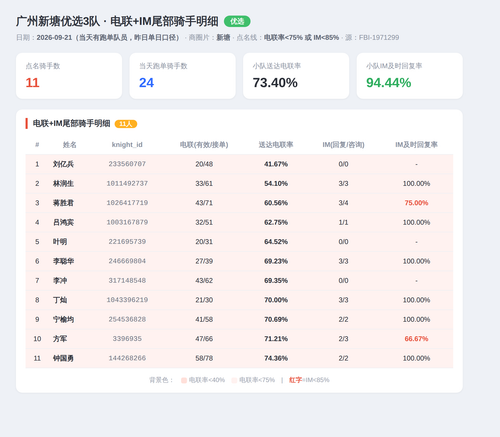Image resolution: width=500 pixels, height=437 pixels.
Task: Click the 64.52% call rate value
Action: pyautogui.click(x=276, y=242)
